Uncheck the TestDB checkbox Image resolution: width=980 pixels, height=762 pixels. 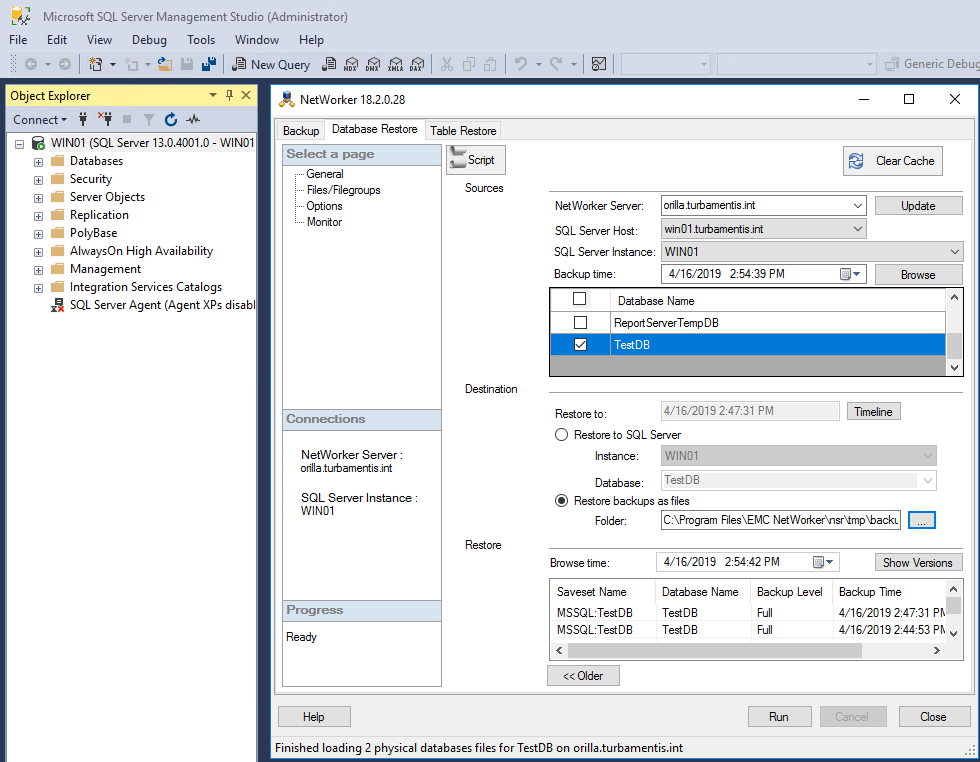click(x=581, y=344)
